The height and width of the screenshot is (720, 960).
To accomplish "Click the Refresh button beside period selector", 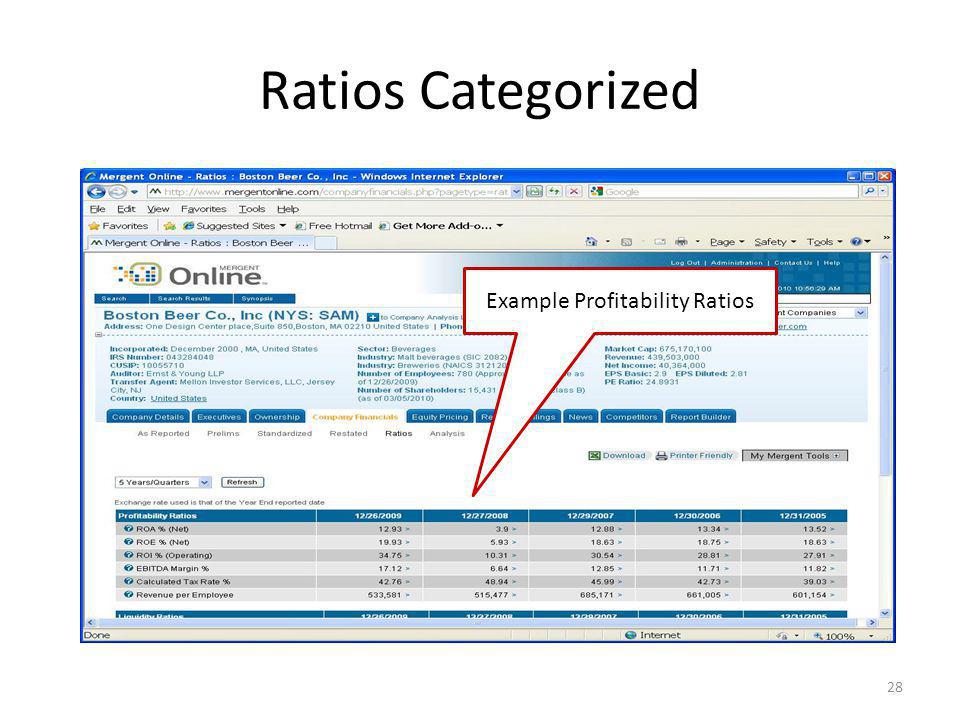I will (x=242, y=482).
